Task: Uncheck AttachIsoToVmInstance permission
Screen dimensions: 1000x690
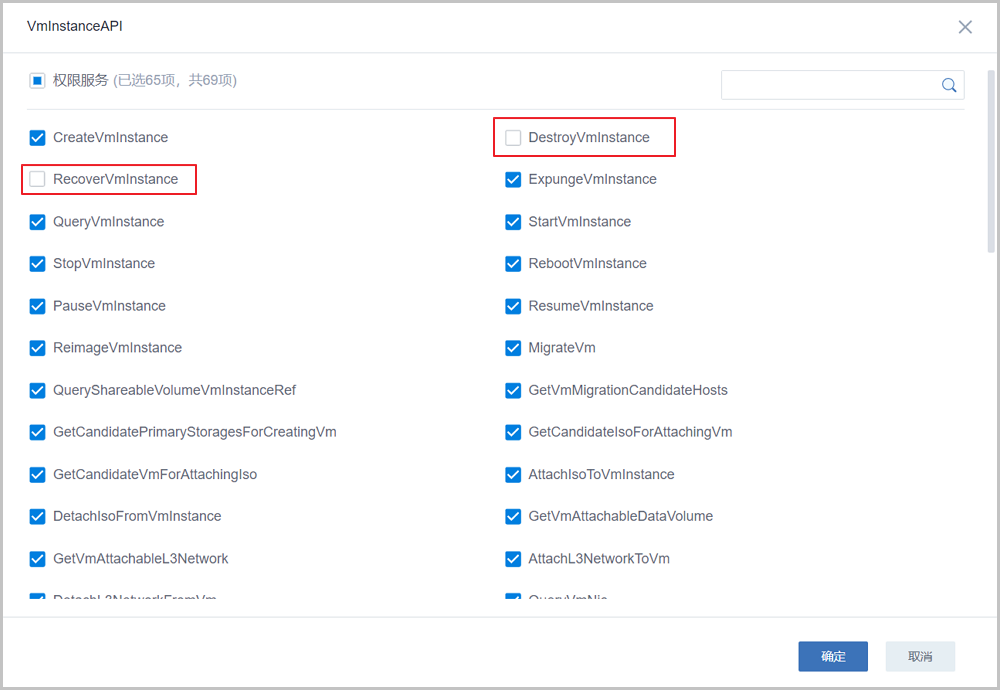Action: click(x=513, y=475)
